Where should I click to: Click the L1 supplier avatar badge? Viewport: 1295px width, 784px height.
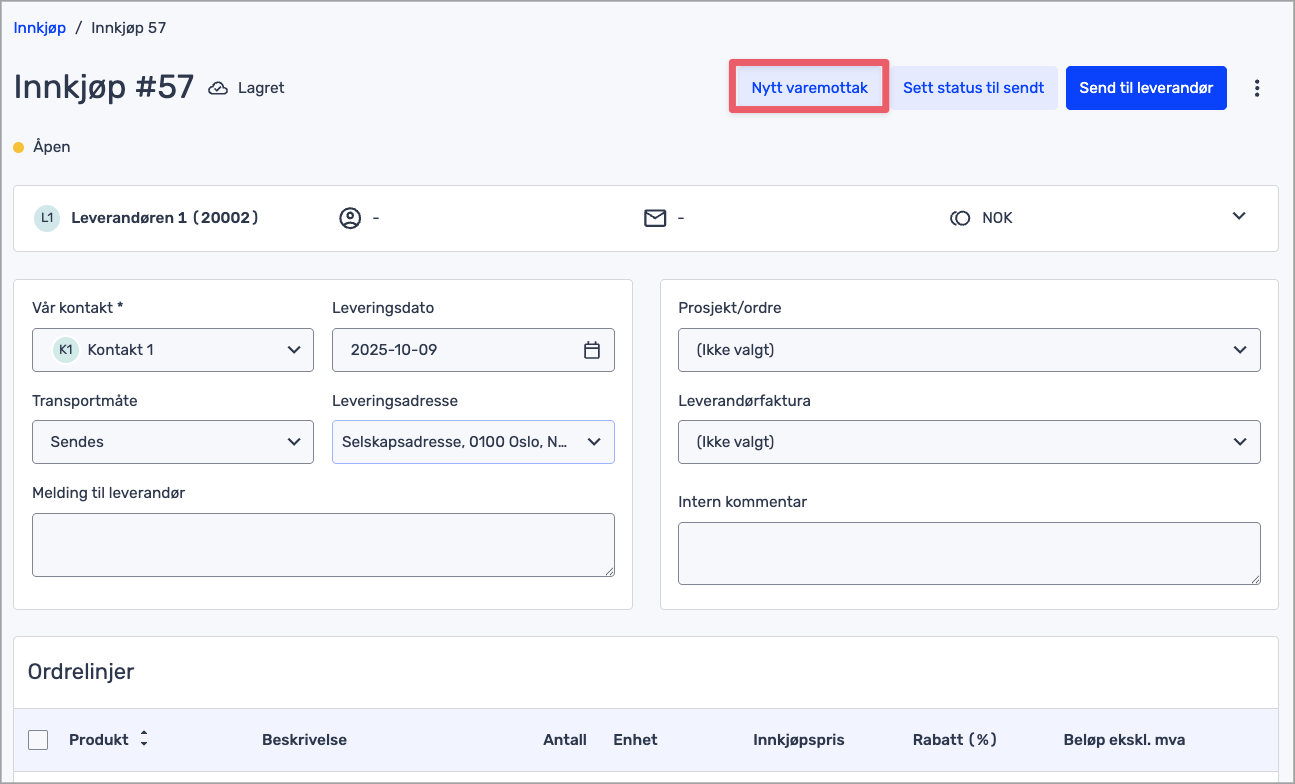47,218
